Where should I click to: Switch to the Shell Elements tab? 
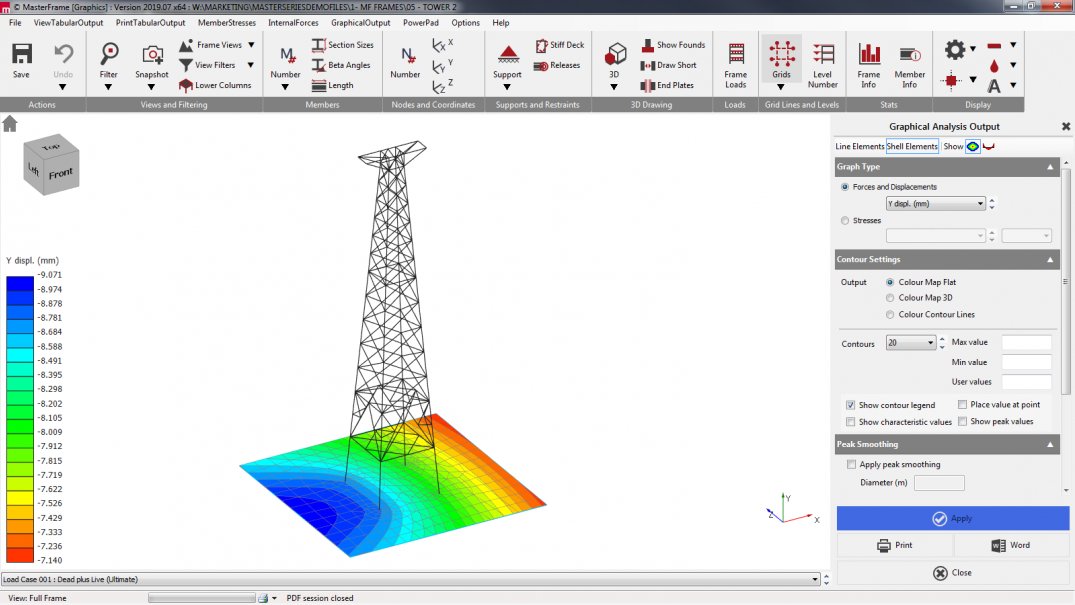point(912,146)
